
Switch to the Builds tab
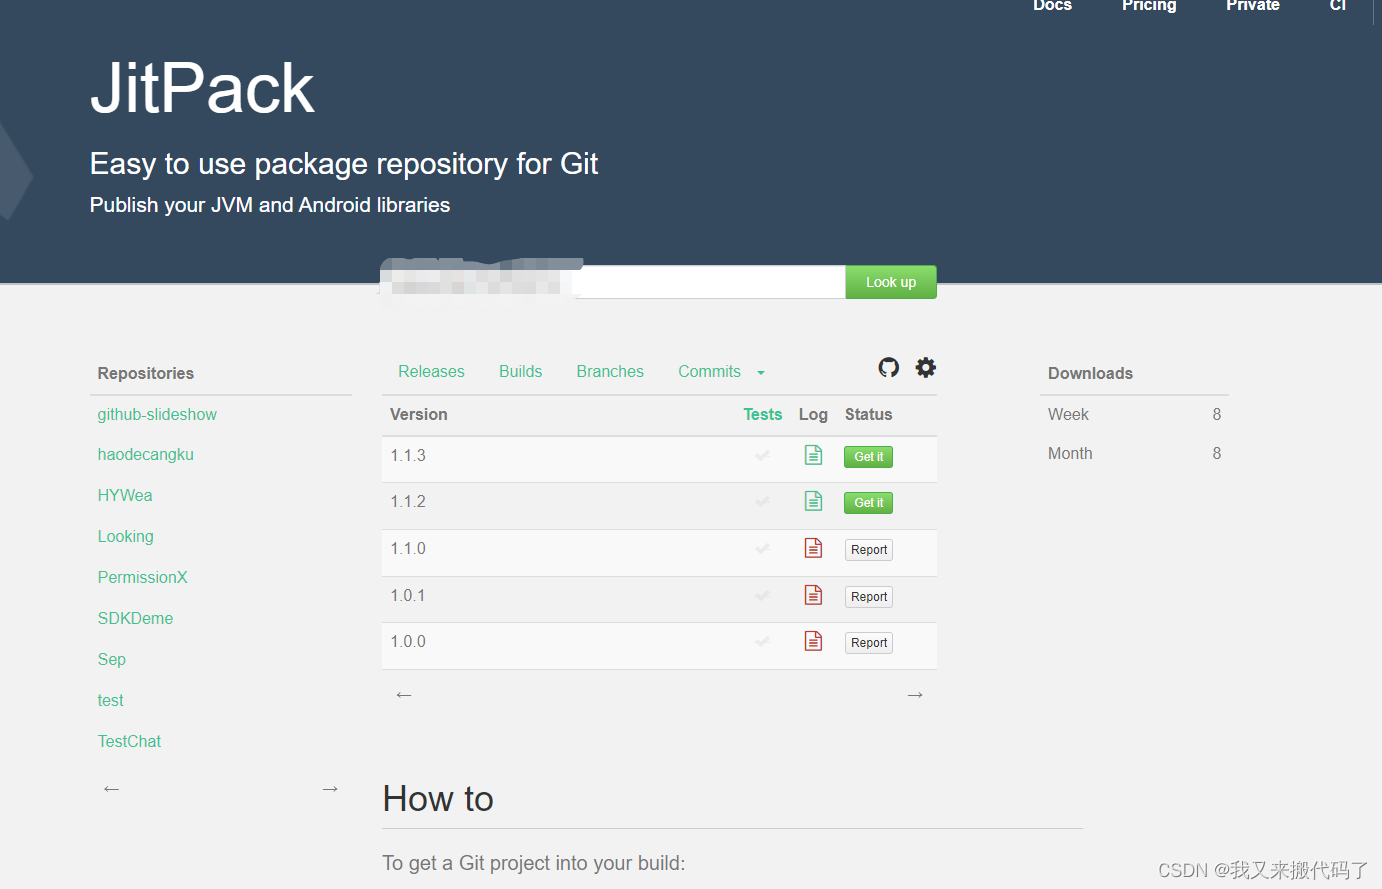pos(520,371)
